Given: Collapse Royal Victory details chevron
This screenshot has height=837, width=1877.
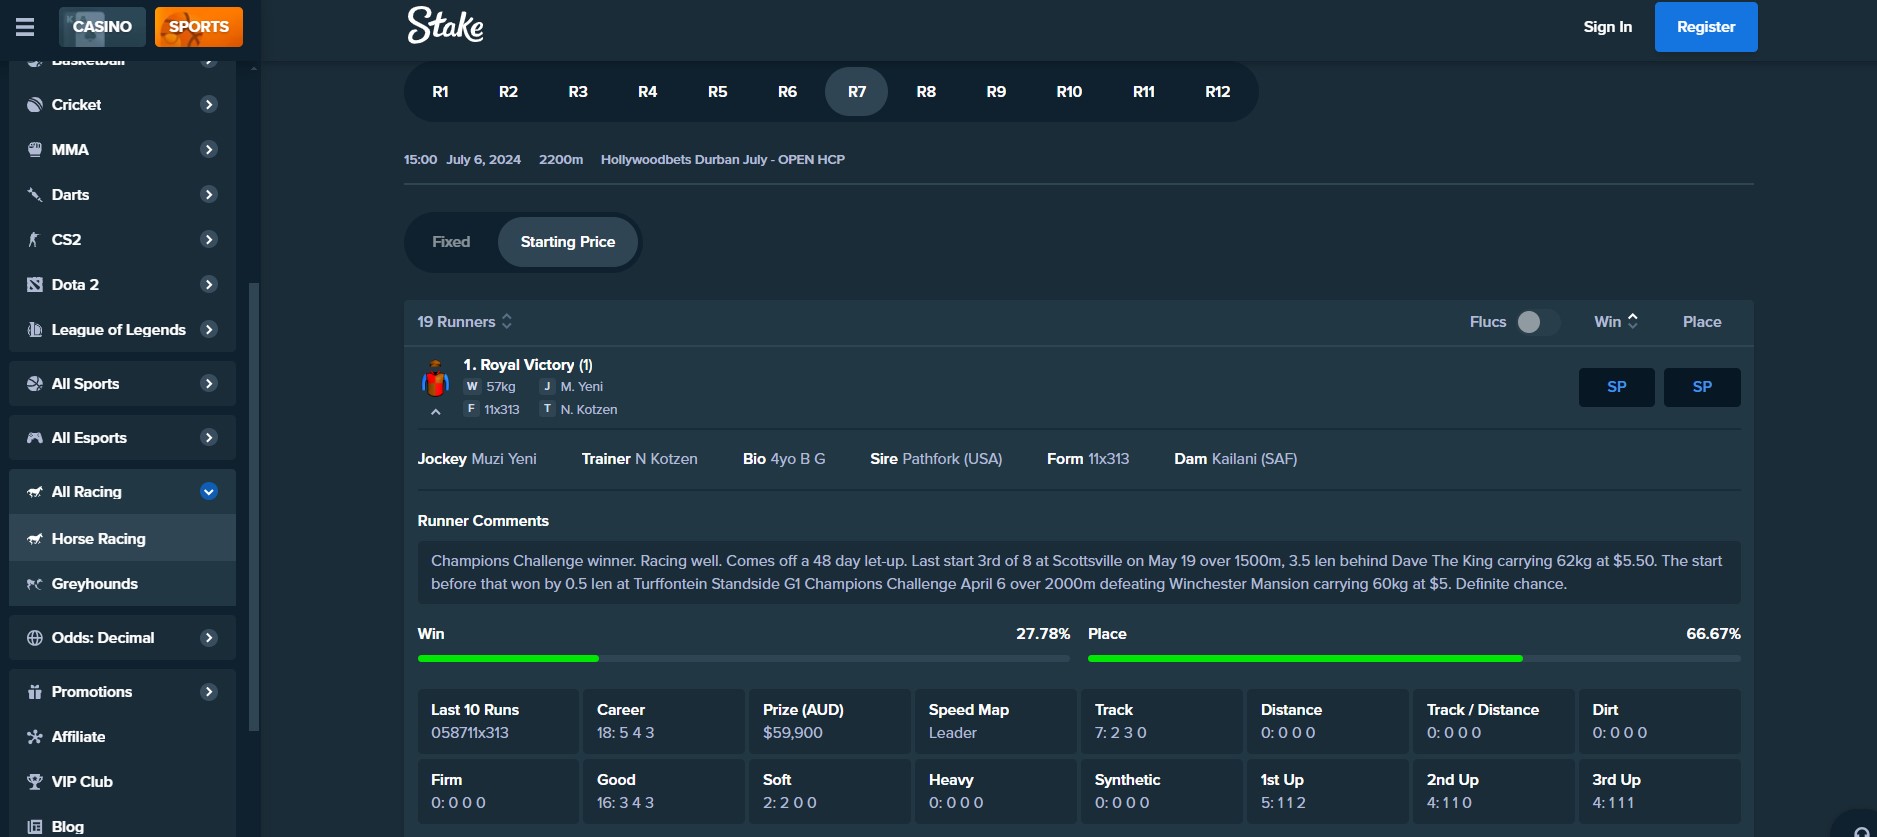Looking at the screenshot, I should click(436, 411).
